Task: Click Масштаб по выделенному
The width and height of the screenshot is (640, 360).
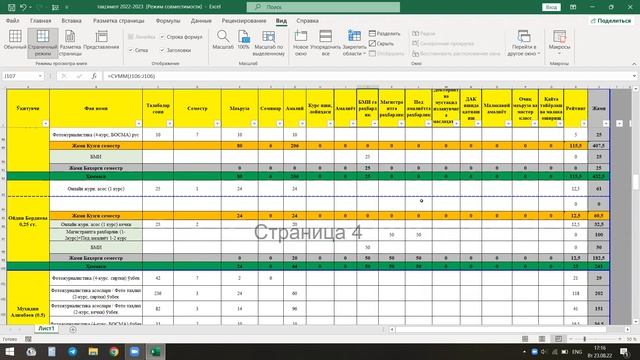Action: [269, 43]
